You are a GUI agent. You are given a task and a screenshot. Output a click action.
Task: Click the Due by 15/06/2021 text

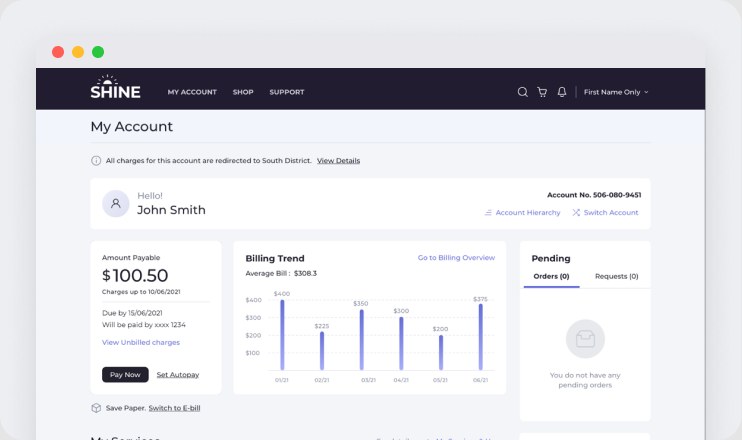point(132,313)
